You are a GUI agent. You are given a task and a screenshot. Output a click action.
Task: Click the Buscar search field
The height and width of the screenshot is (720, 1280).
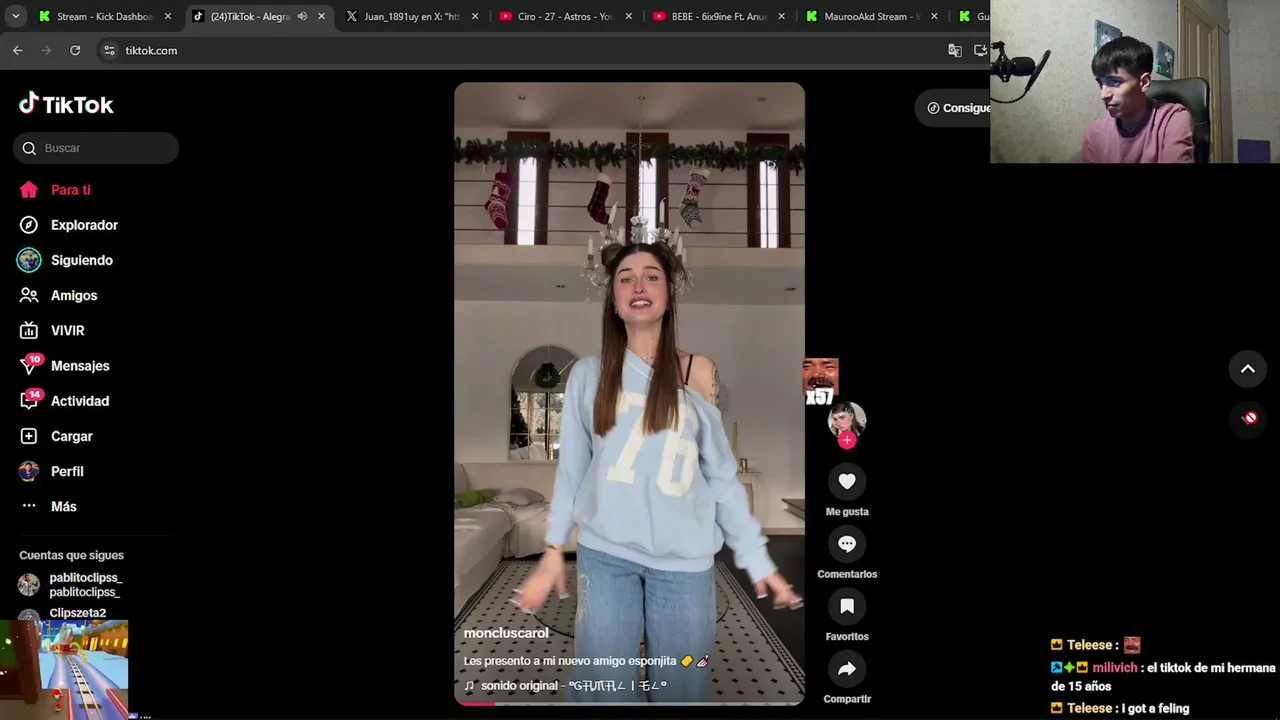pos(96,148)
